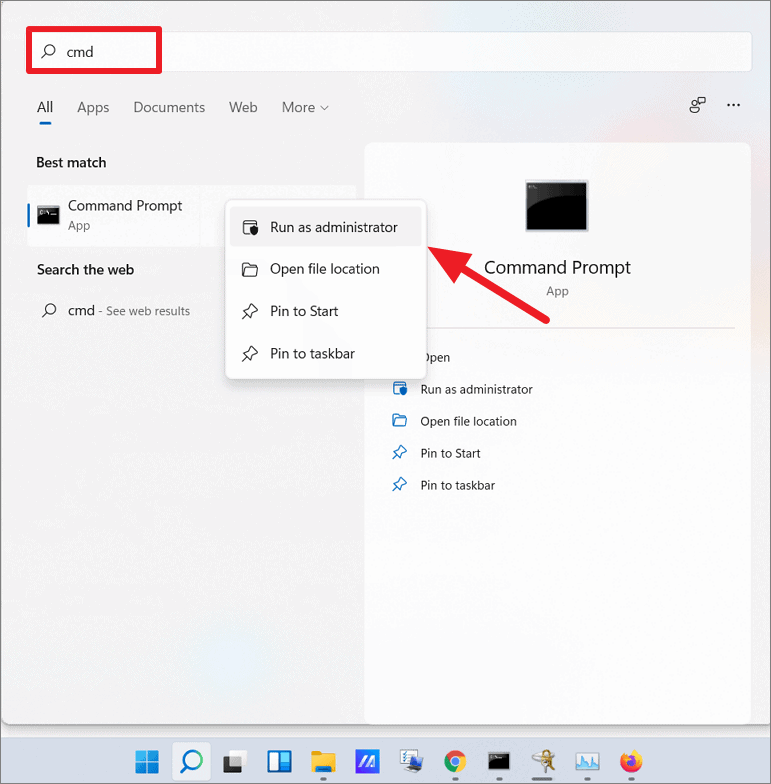Open the golden keys app on taskbar
Image resolution: width=771 pixels, height=784 pixels.
[544, 762]
